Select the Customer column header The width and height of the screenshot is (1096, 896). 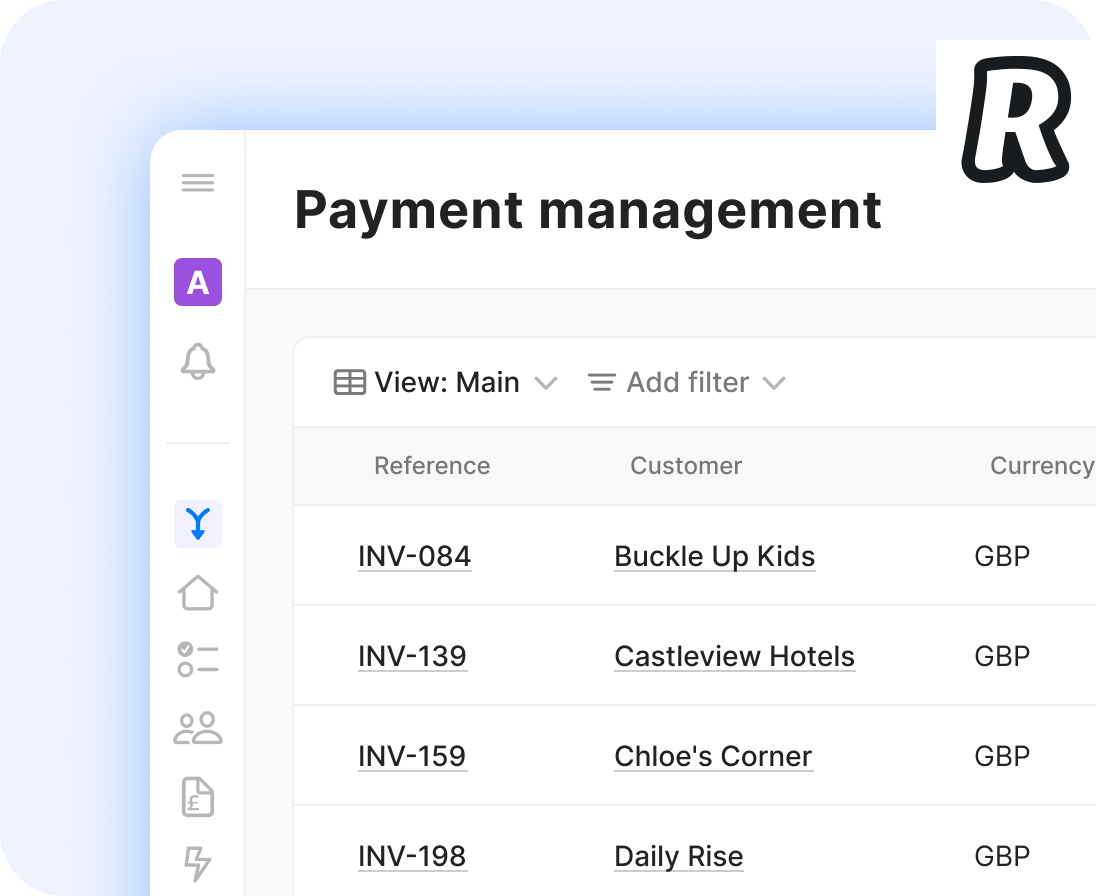(x=686, y=466)
